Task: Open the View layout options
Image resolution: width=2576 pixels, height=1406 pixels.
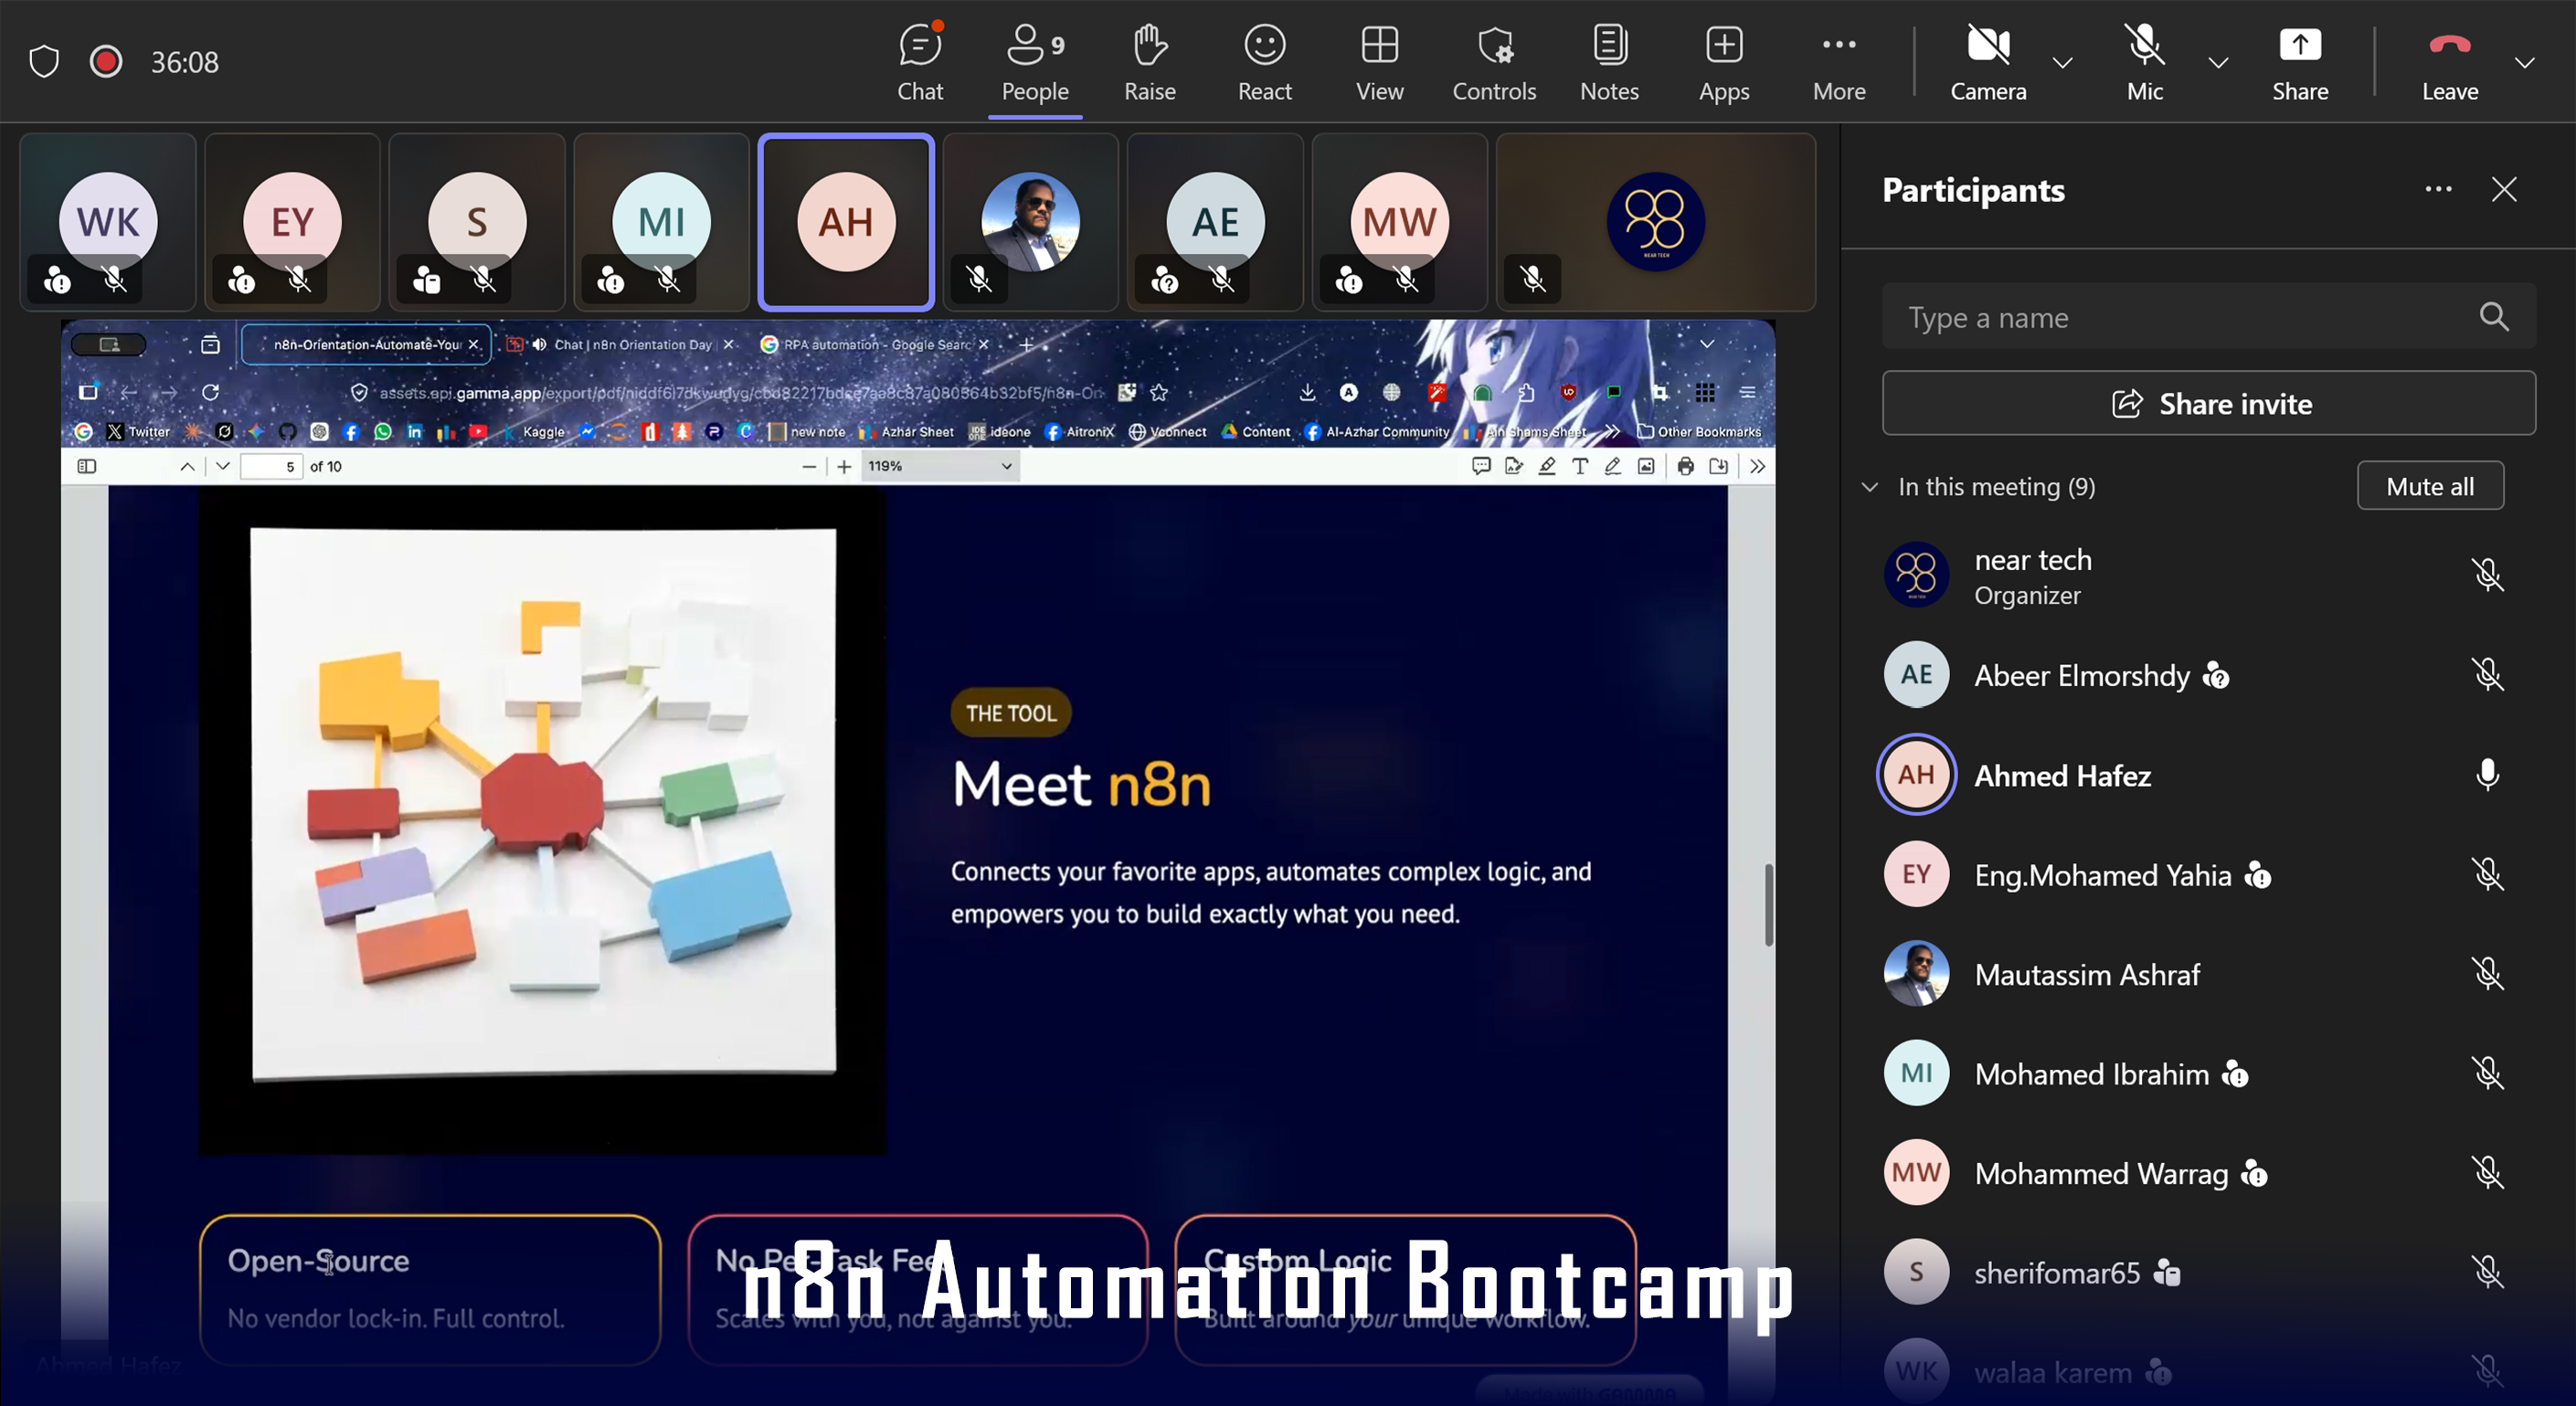Action: click(x=1380, y=62)
